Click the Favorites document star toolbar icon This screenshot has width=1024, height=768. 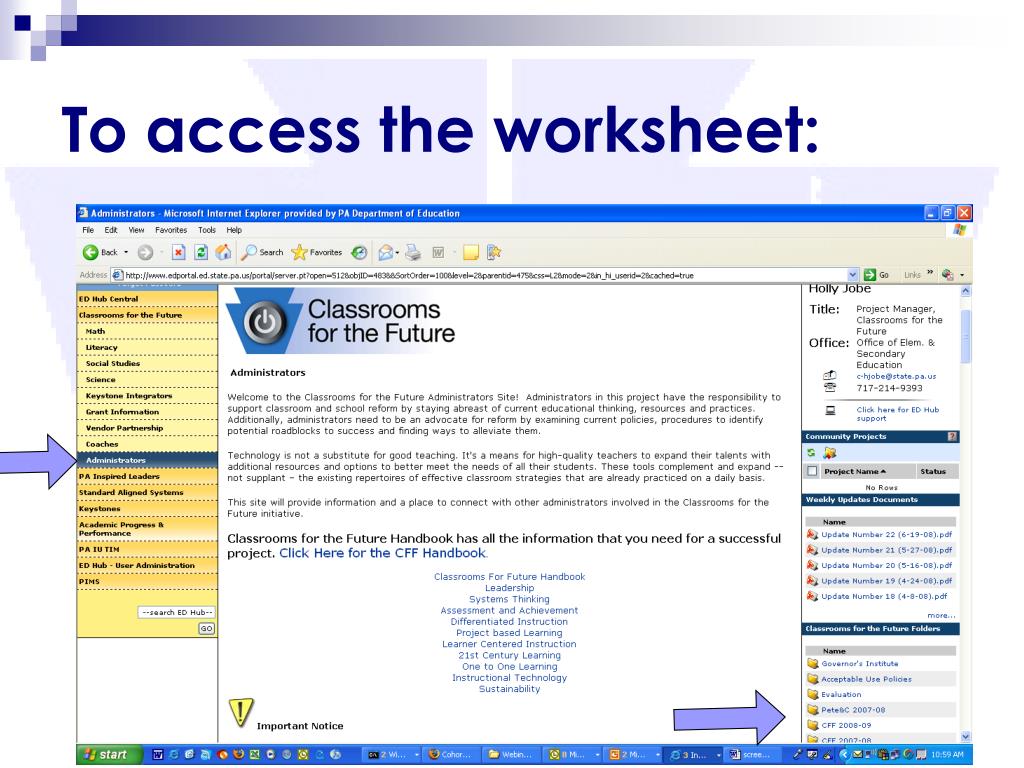click(x=494, y=252)
